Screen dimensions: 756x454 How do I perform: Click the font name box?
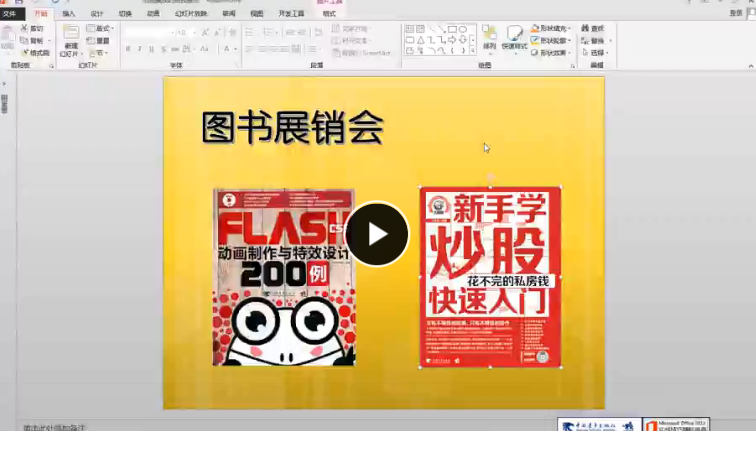tap(149, 32)
